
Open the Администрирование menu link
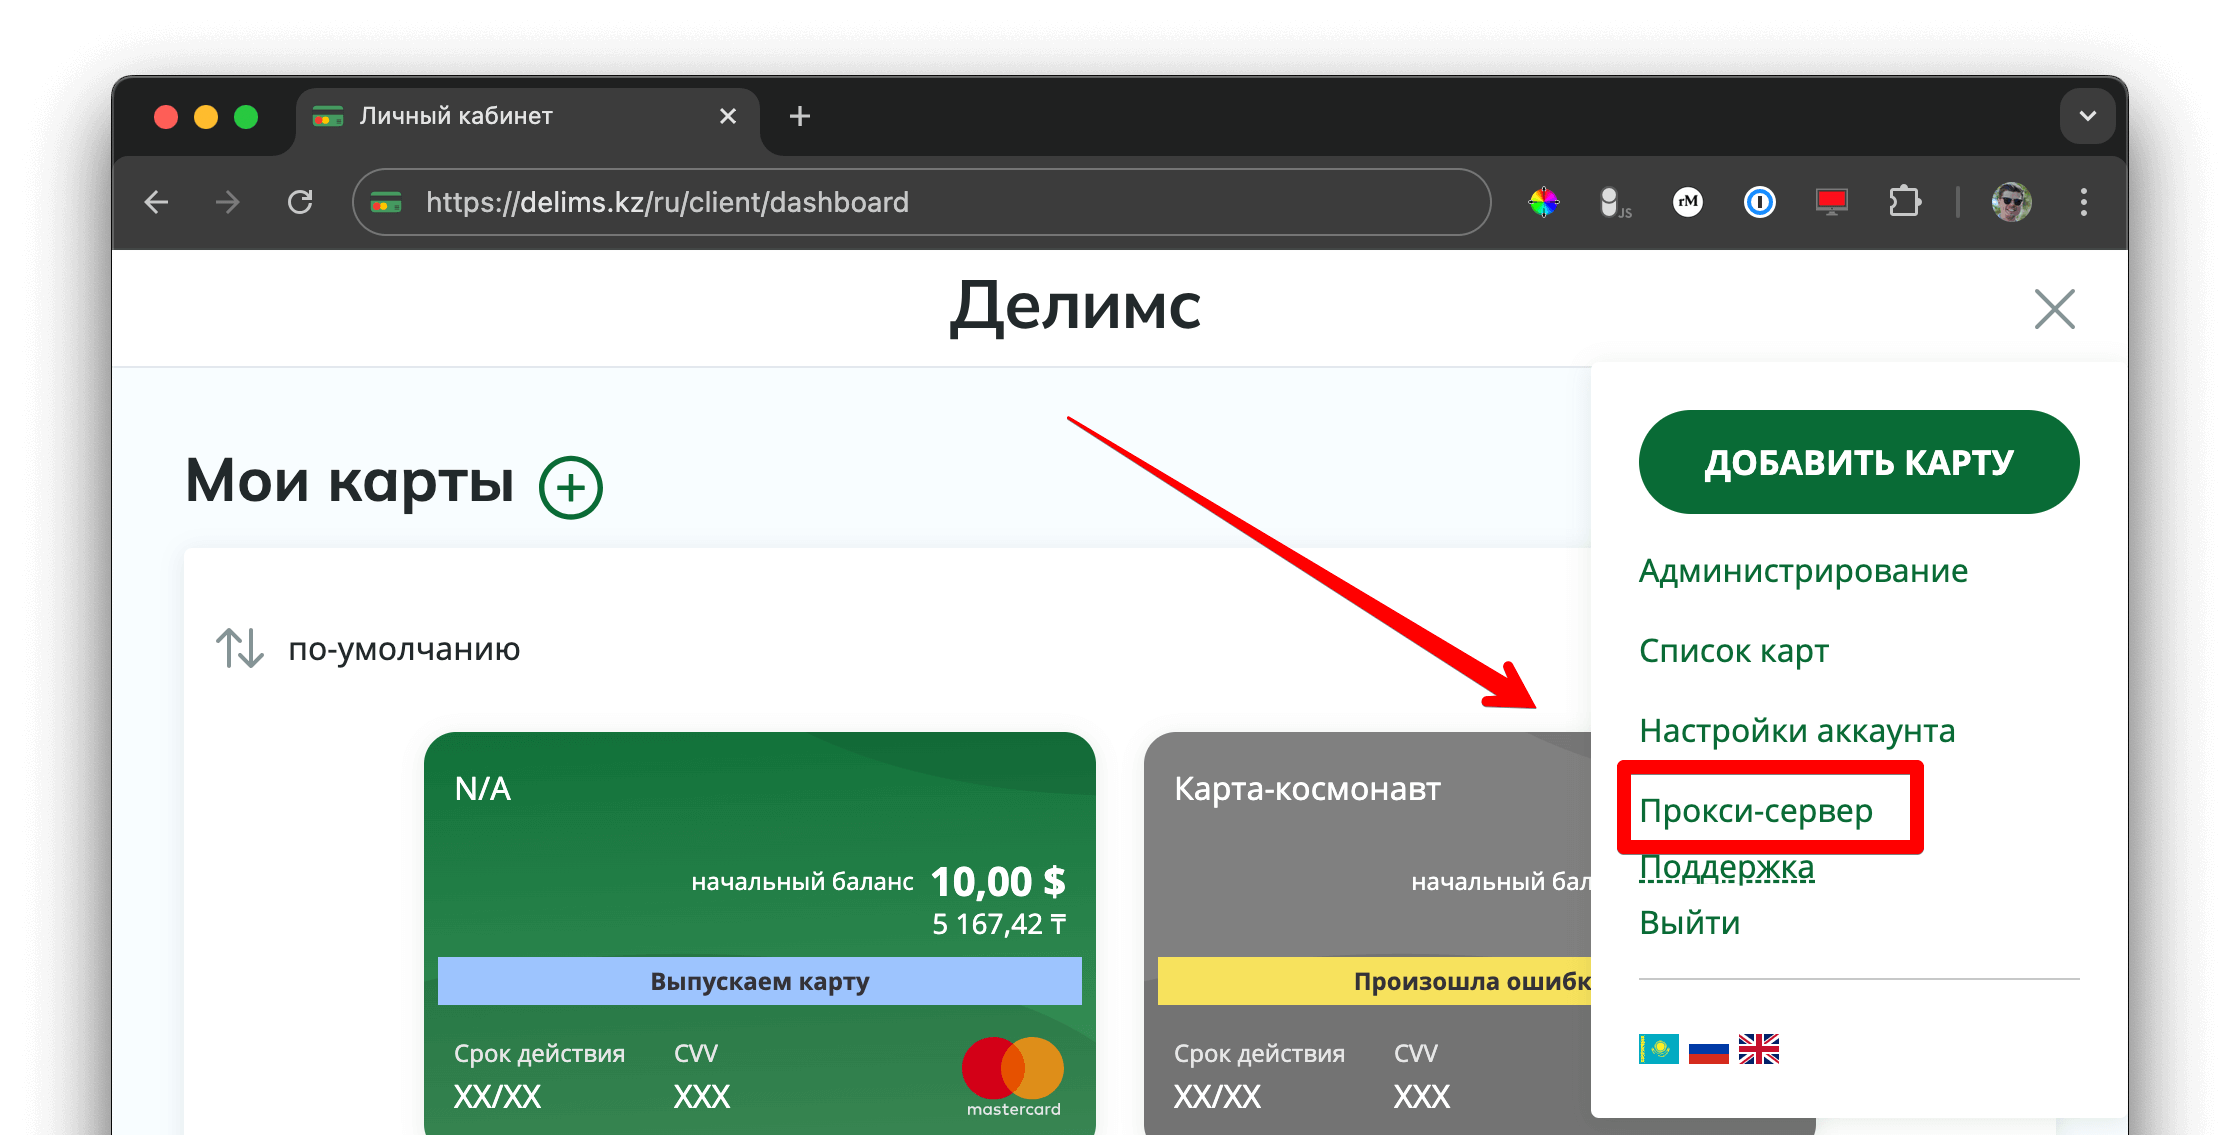point(1803,571)
